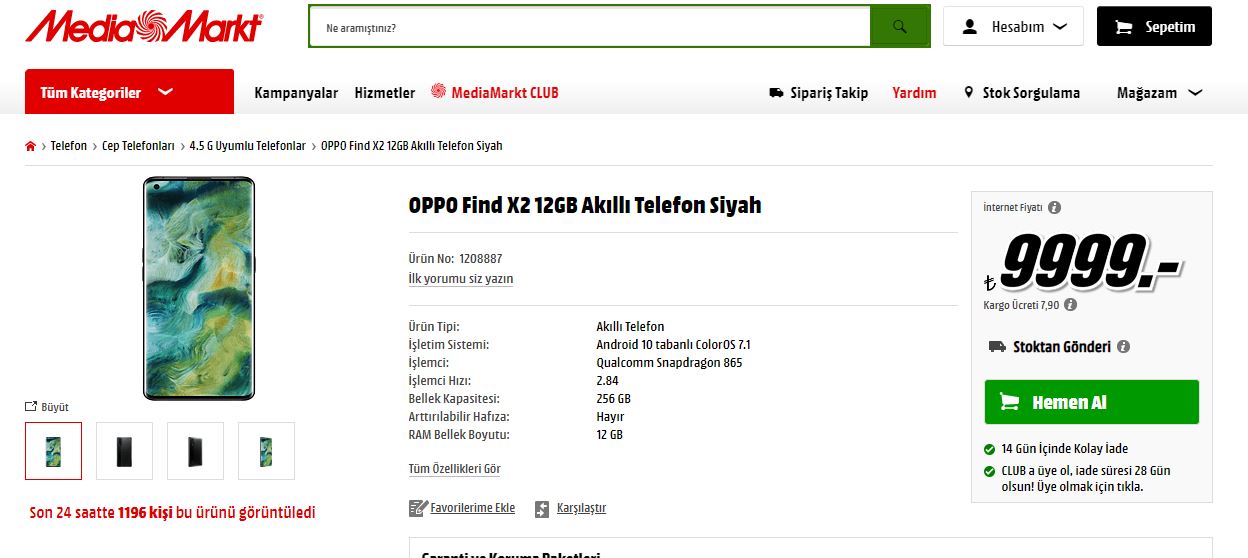Click the Favorilerime Ekle link
The image size is (1248, 558).
pos(472,508)
